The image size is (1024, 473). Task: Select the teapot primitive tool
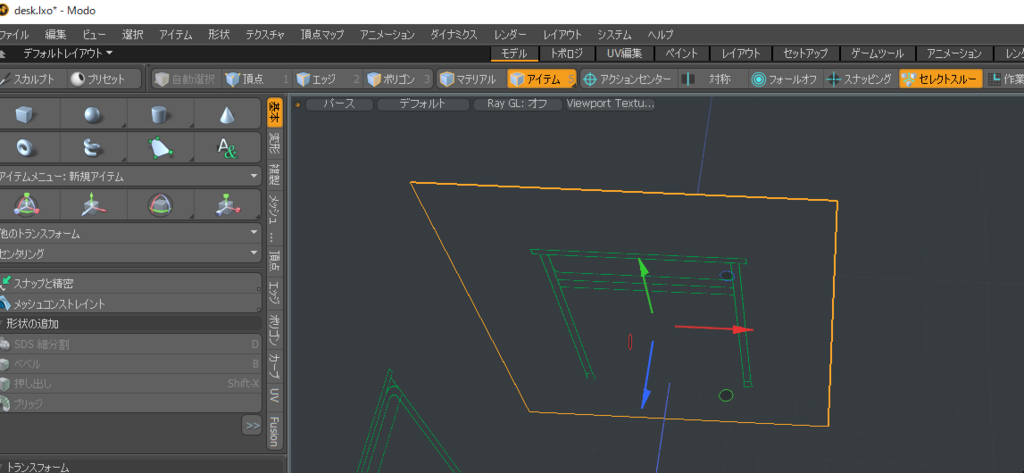tap(93, 148)
